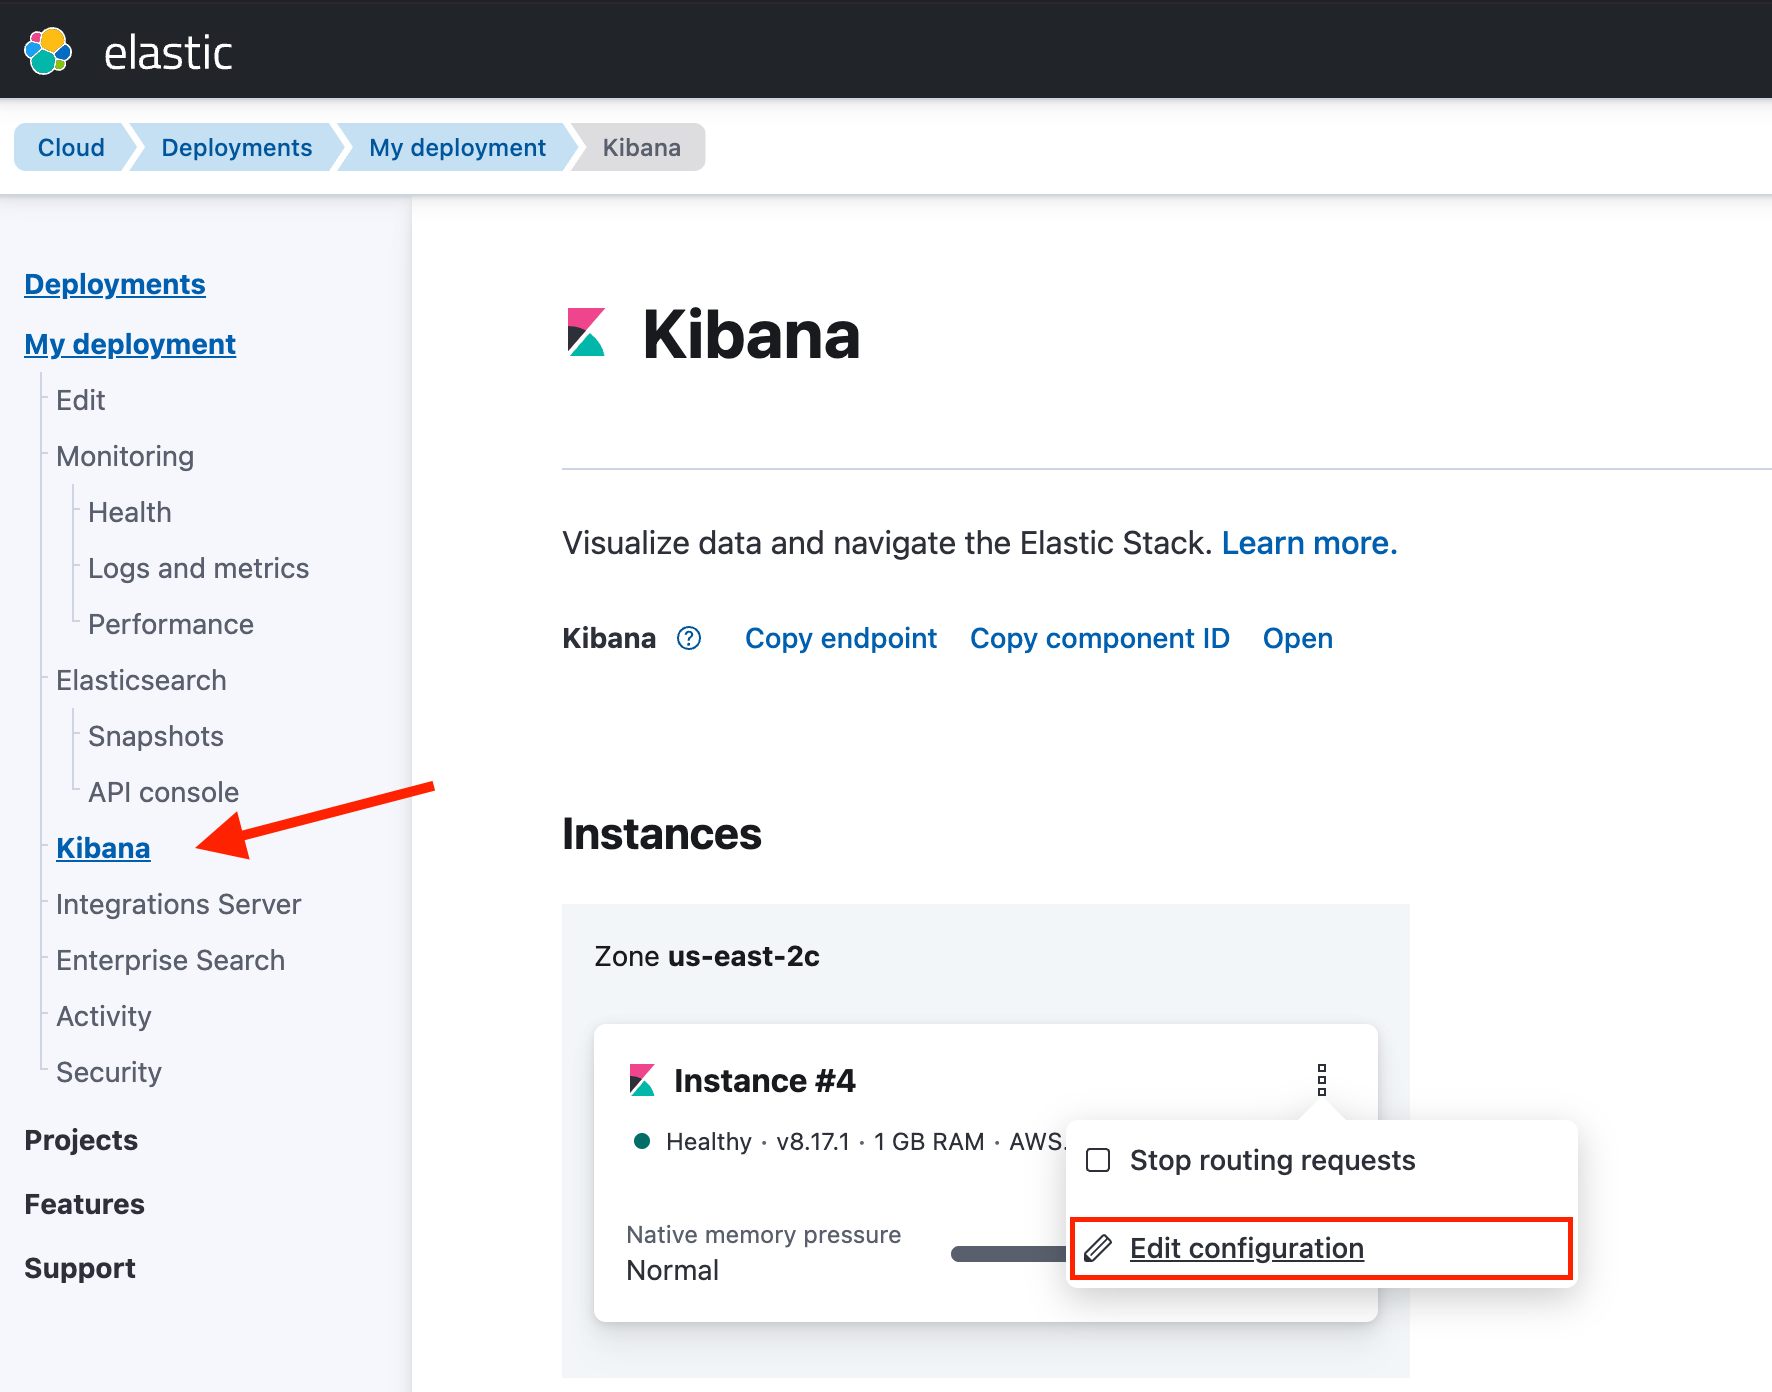Open Instance #4 three-dot options menu
Image resolution: width=1772 pixels, height=1392 pixels.
[x=1322, y=1080]
